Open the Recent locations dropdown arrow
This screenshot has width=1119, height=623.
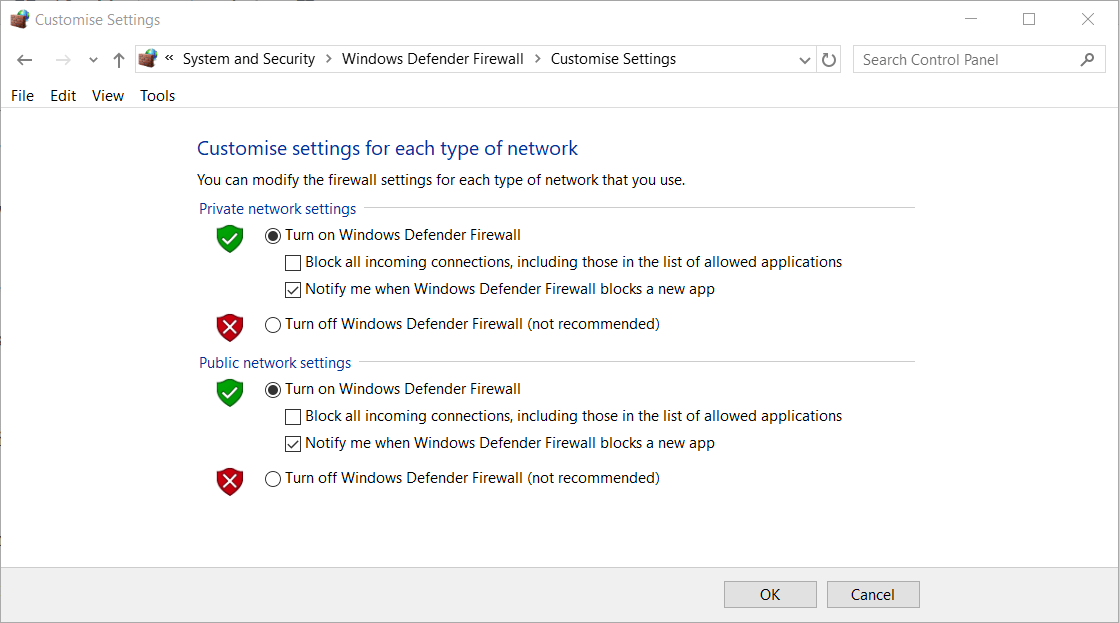(93, 61)
